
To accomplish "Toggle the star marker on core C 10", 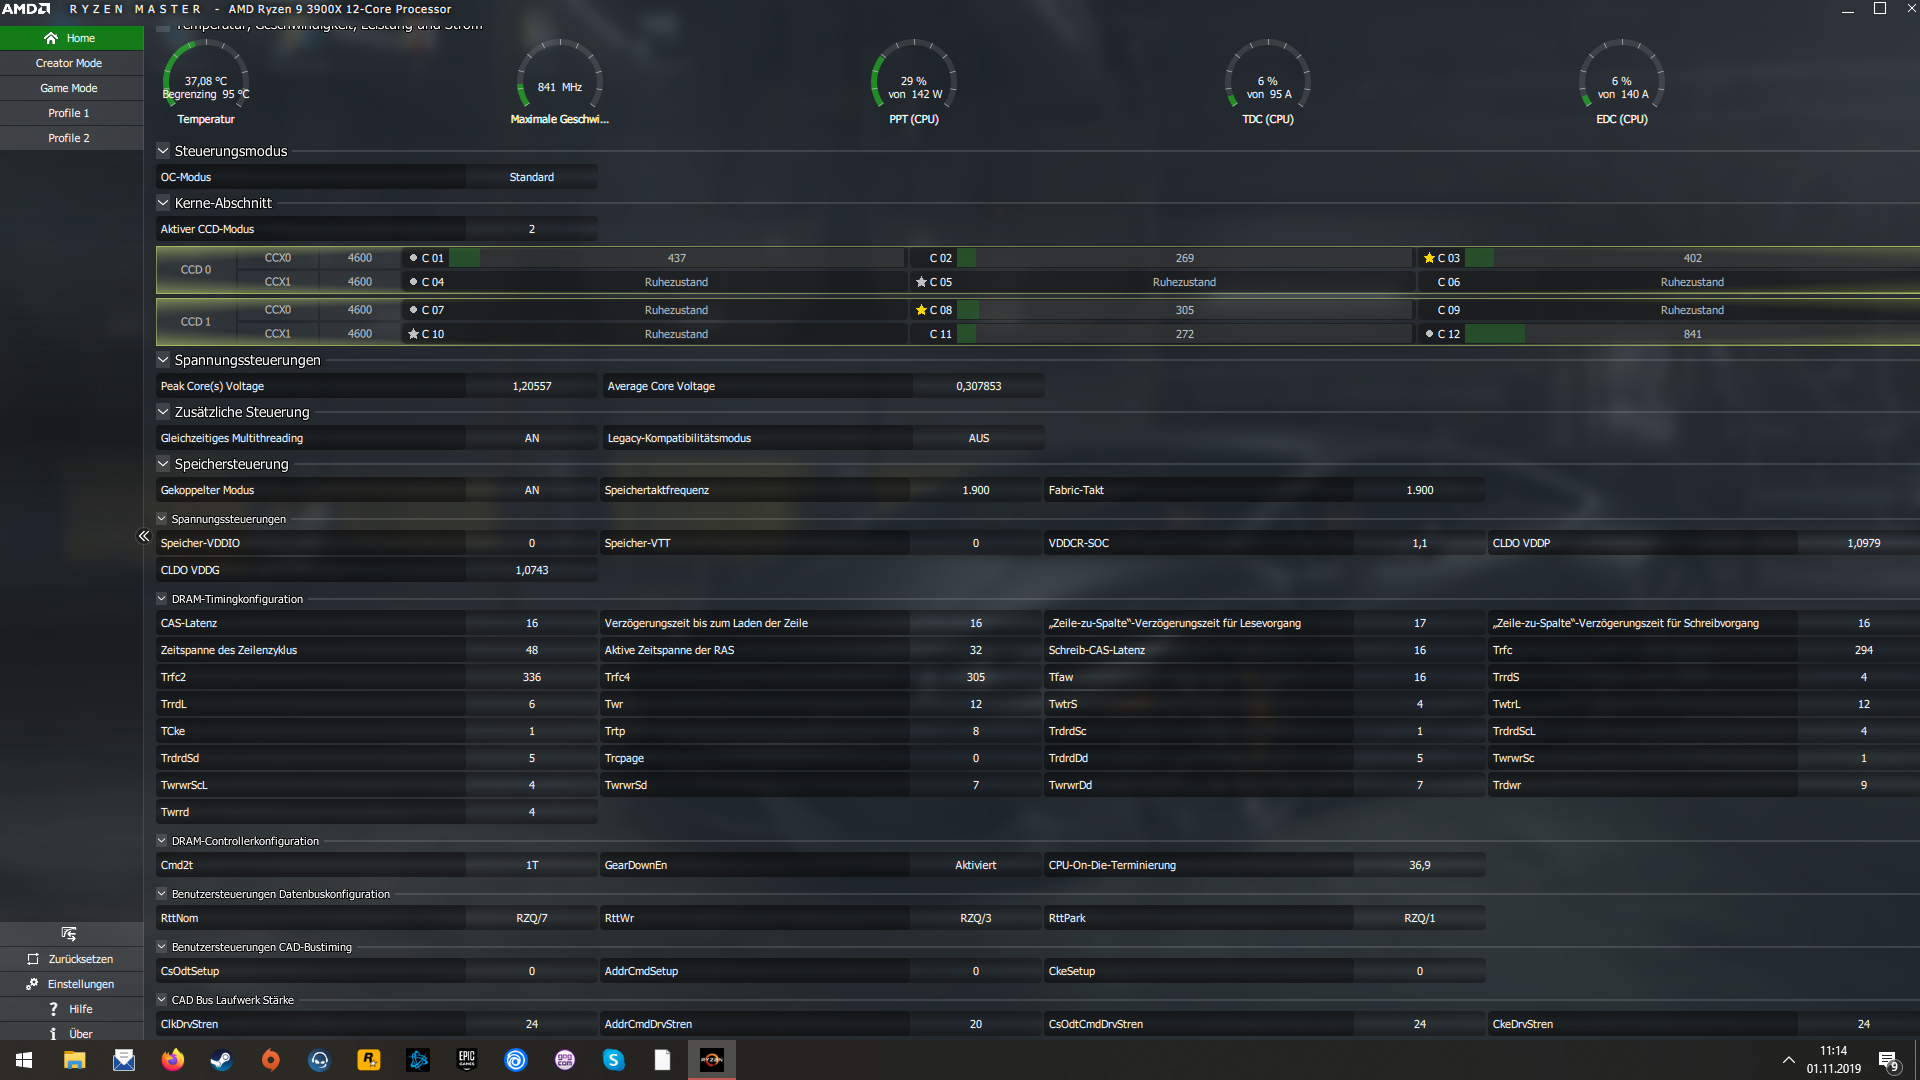I will pyautogui.click(x=413, y=334).
